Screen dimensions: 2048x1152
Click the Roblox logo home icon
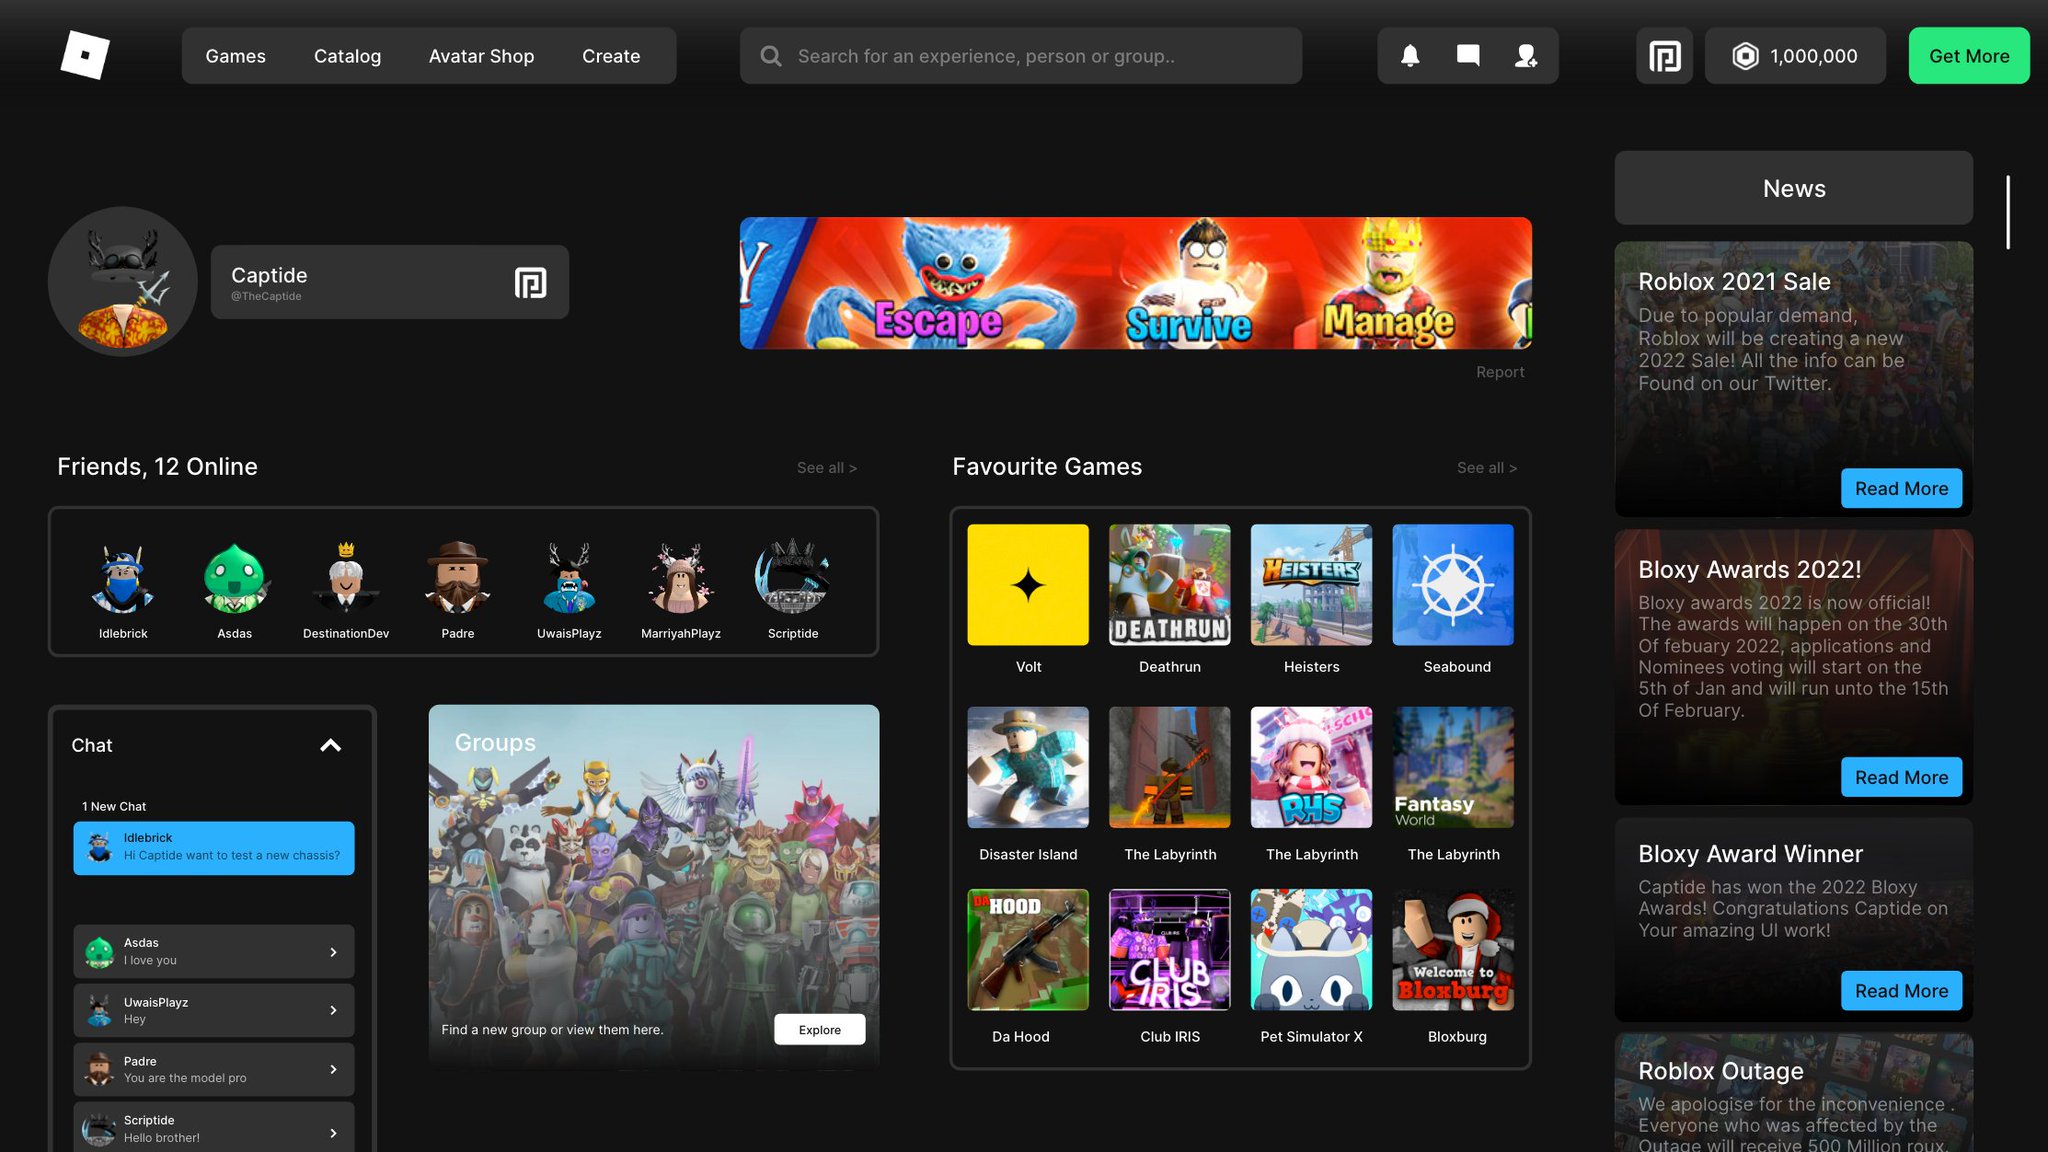(x=85, y=55)
